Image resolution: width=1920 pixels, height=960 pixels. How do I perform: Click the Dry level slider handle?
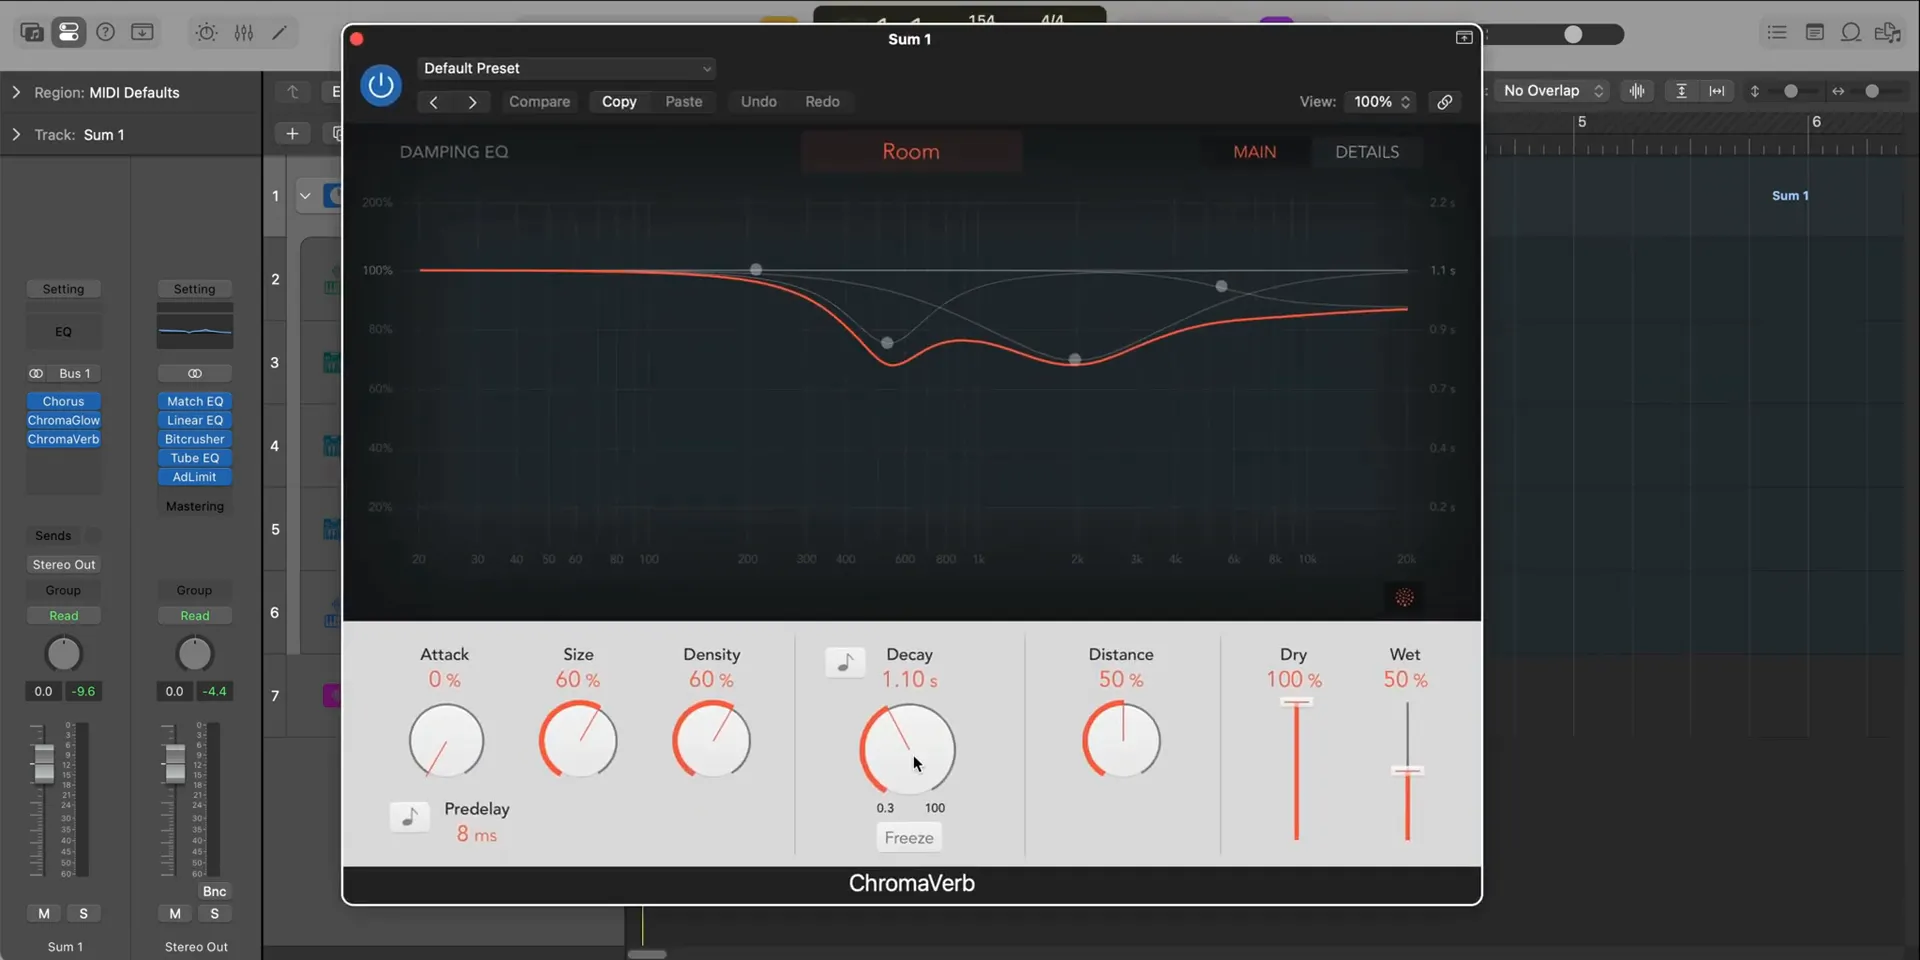pos(1296,703)
